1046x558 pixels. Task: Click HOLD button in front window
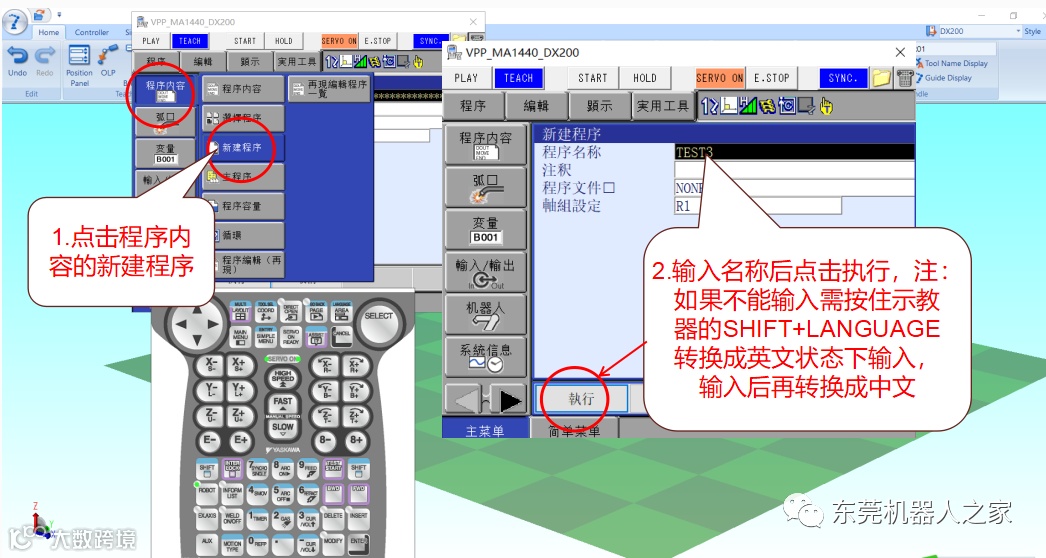(644, 78)
